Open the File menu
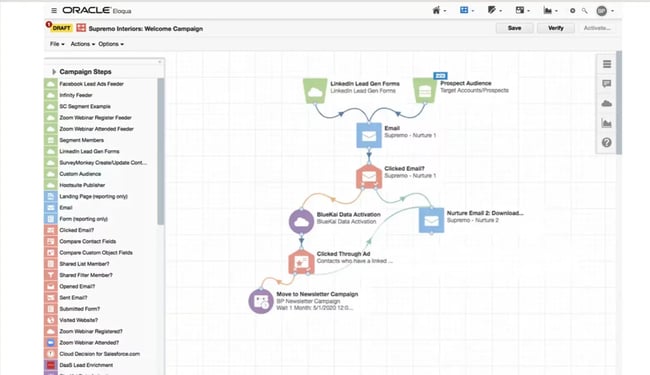This screenshot has height=375, width=650. [57, 44]
